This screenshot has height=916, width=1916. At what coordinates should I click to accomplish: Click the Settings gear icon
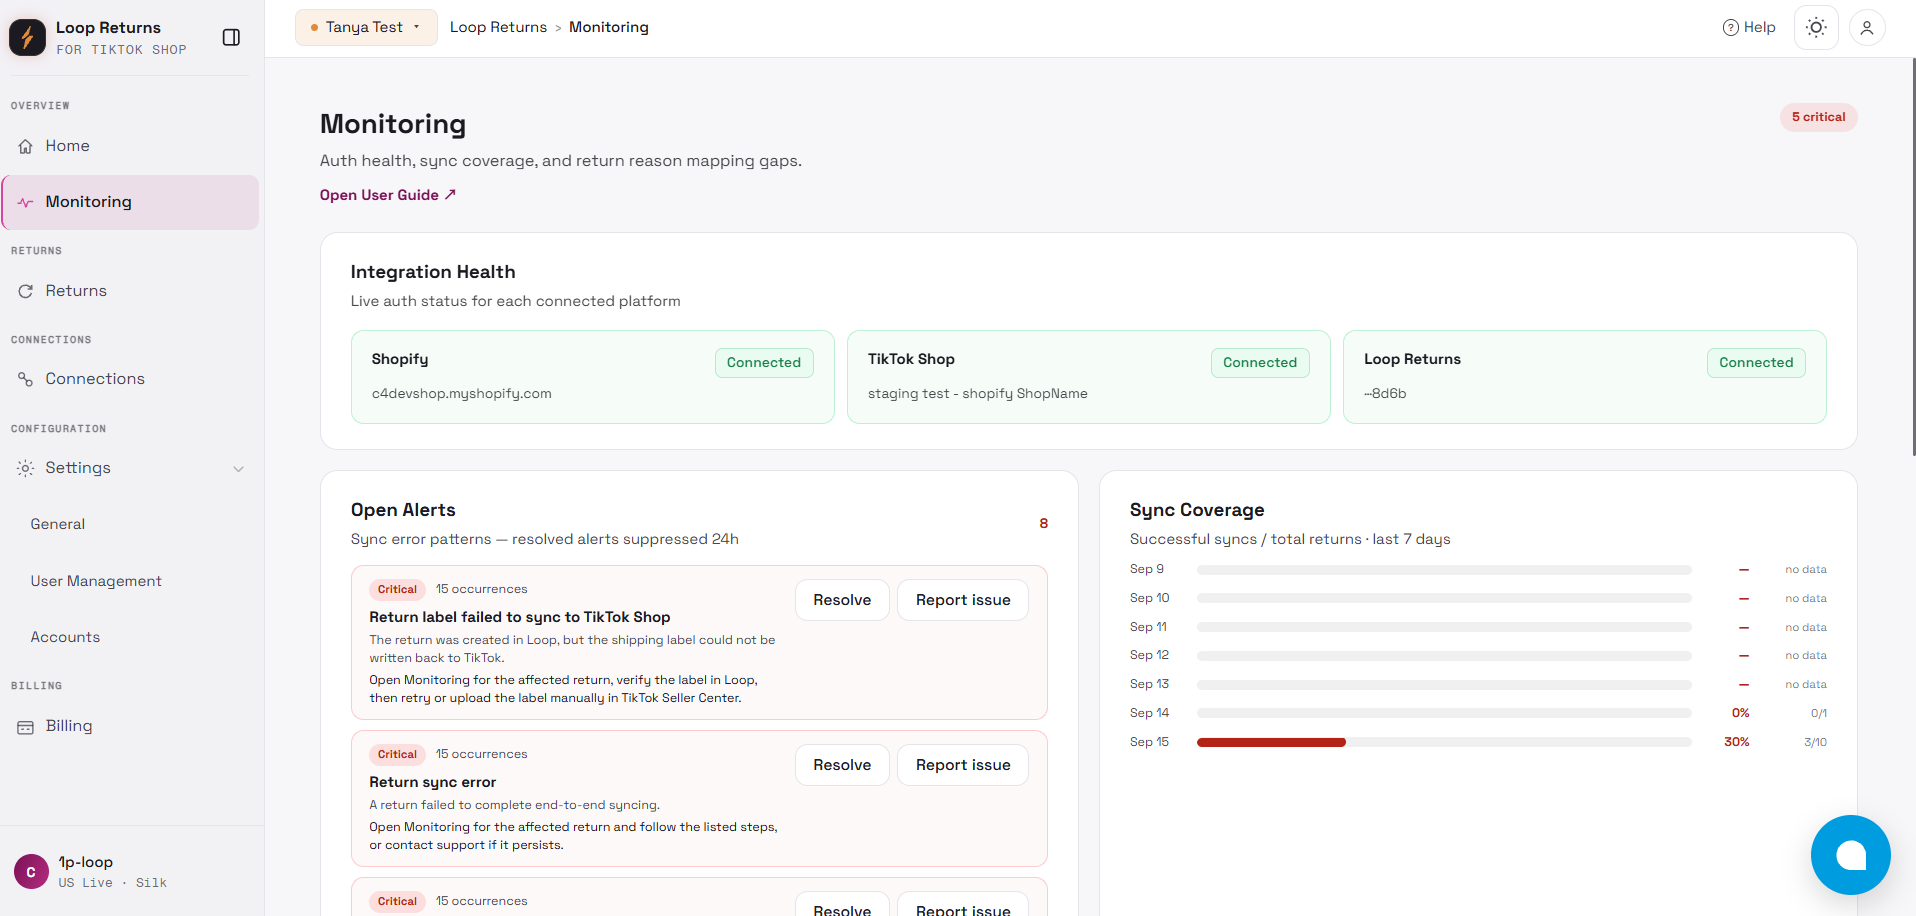(25, 468)
